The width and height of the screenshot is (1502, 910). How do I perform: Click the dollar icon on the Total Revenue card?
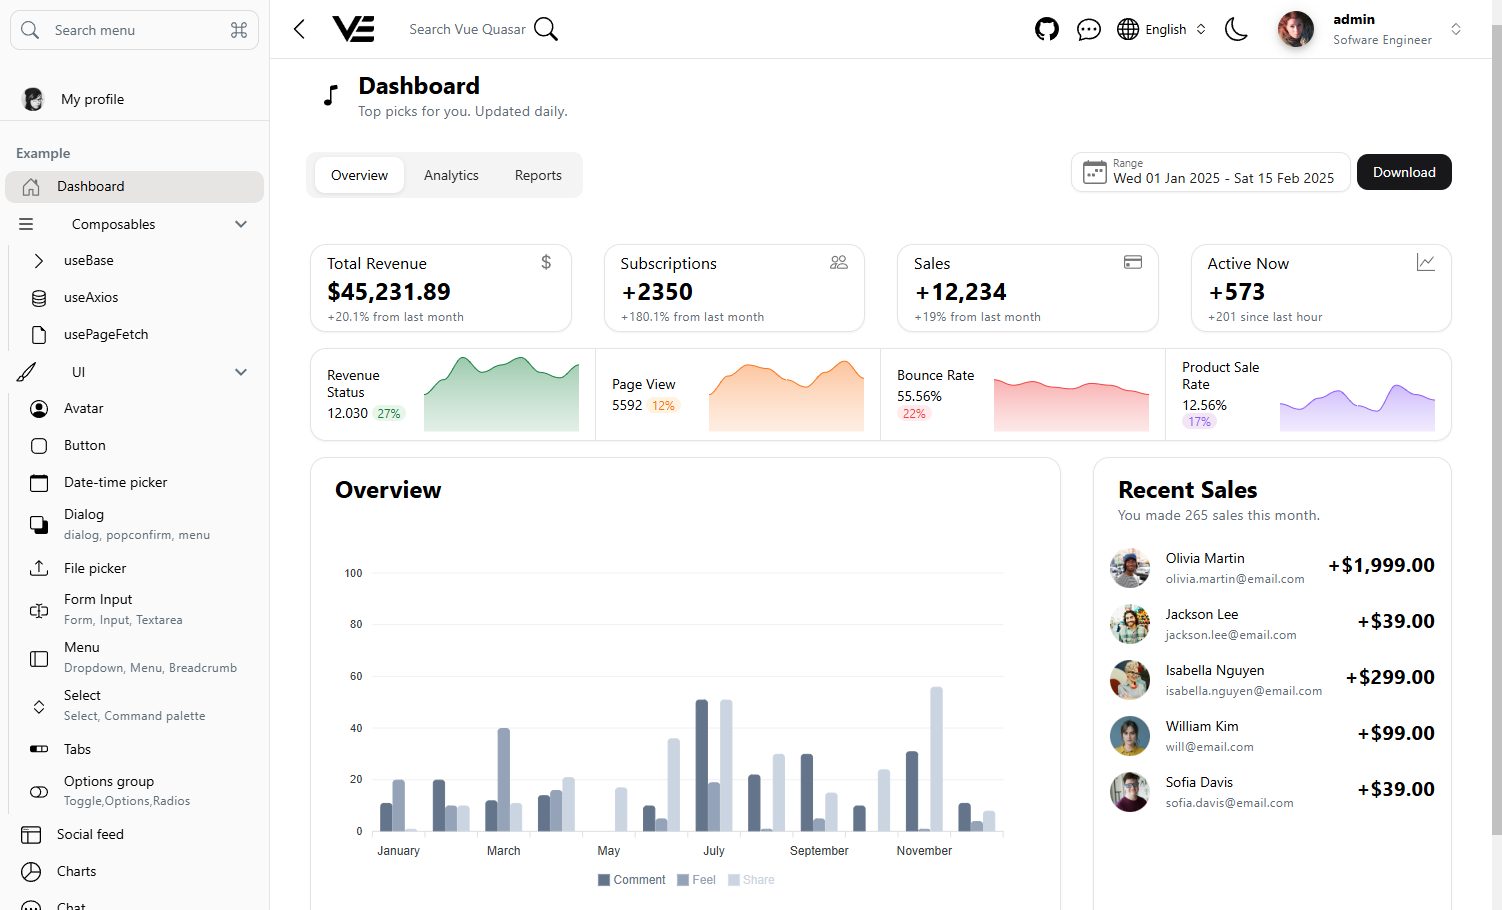546,261
